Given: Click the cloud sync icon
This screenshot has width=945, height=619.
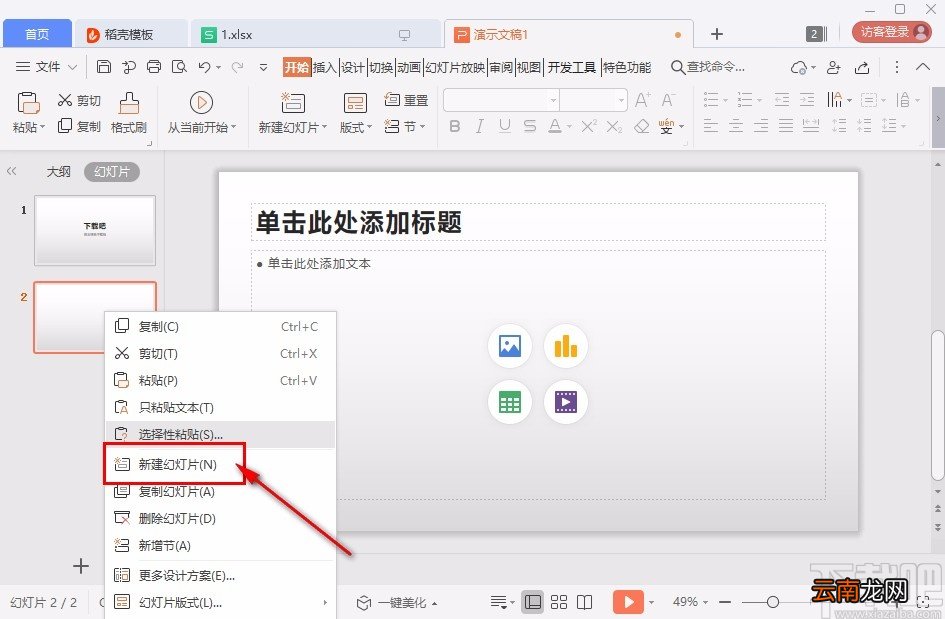Looking at the screenshot, I should coord(799,68).
